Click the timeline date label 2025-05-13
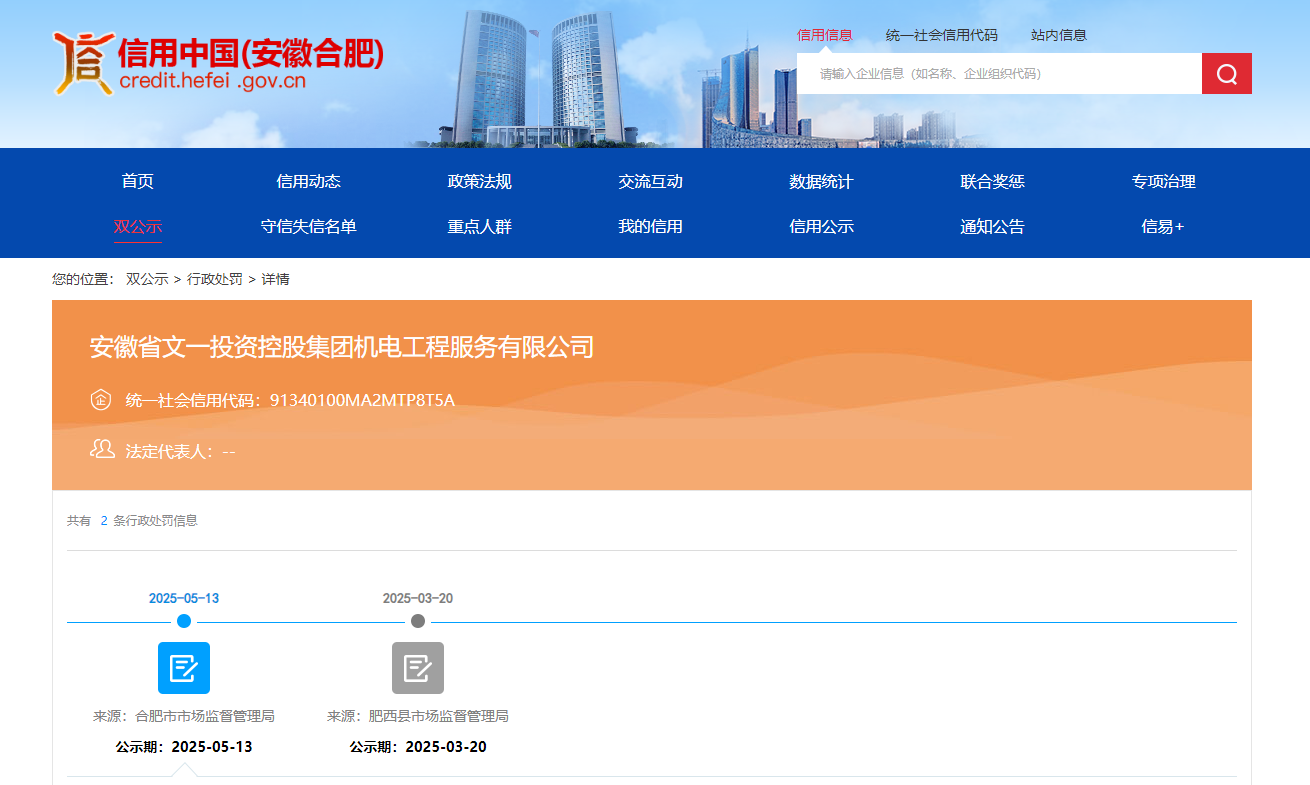1310x785 pixels. [x=184, y=598]
